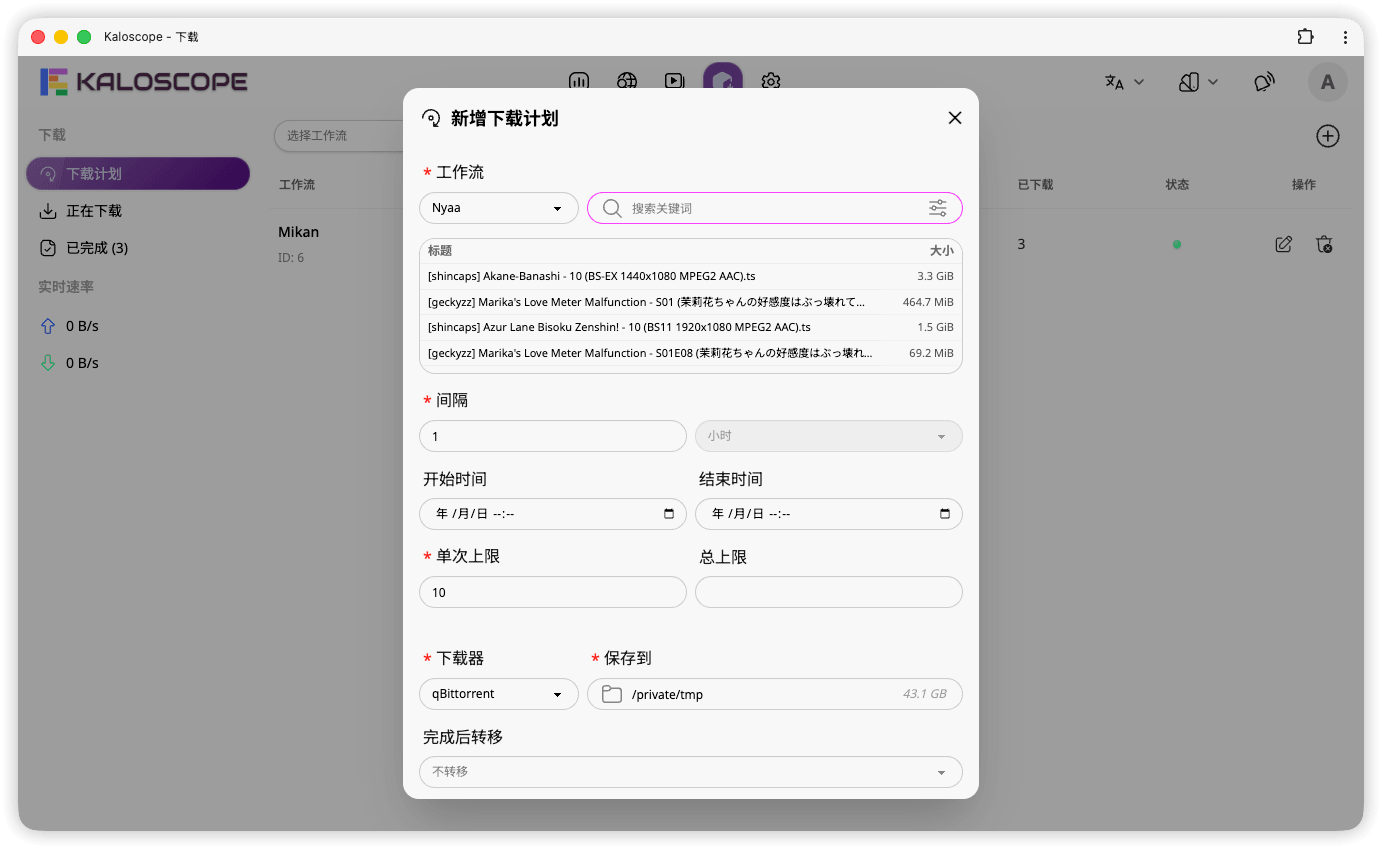This screenshot has width=1382, height=849.
Task: Open the media player top nav icon
Action: [x=675, y=82]
